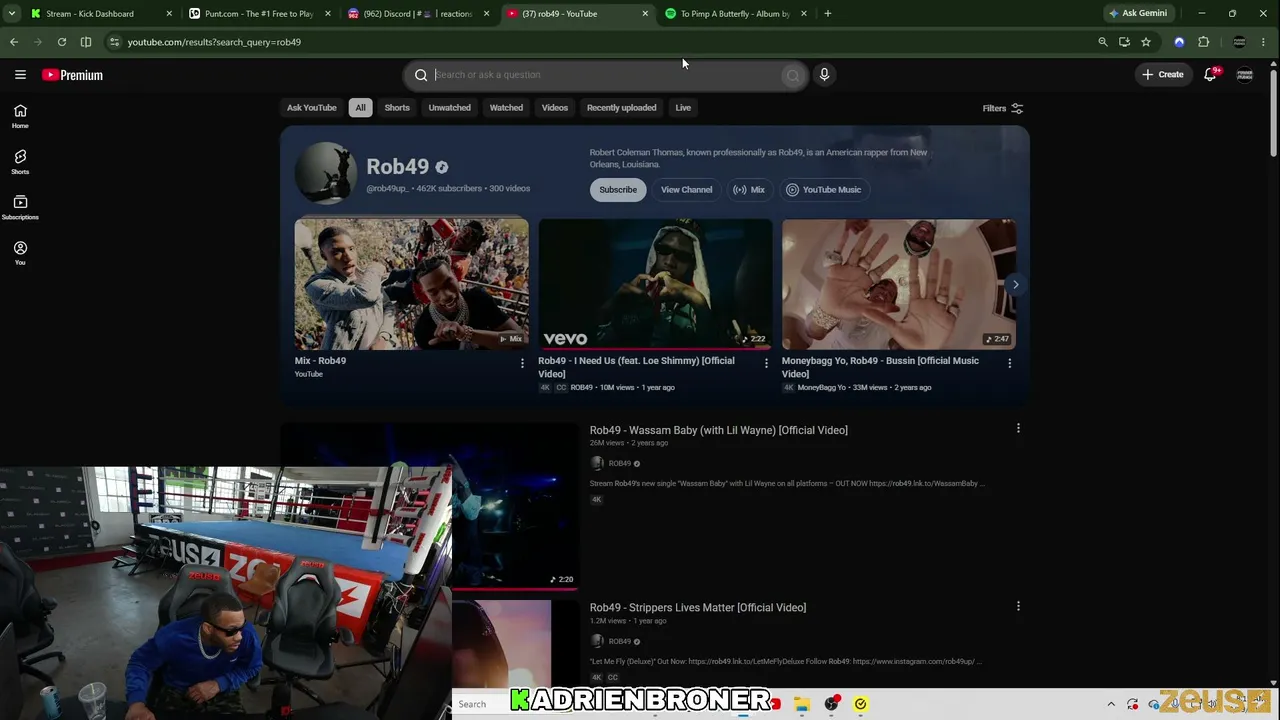Viewport: 1280px width, 720px height.
Task: Go back with the browser back arrow
Action: click(14, 42)
